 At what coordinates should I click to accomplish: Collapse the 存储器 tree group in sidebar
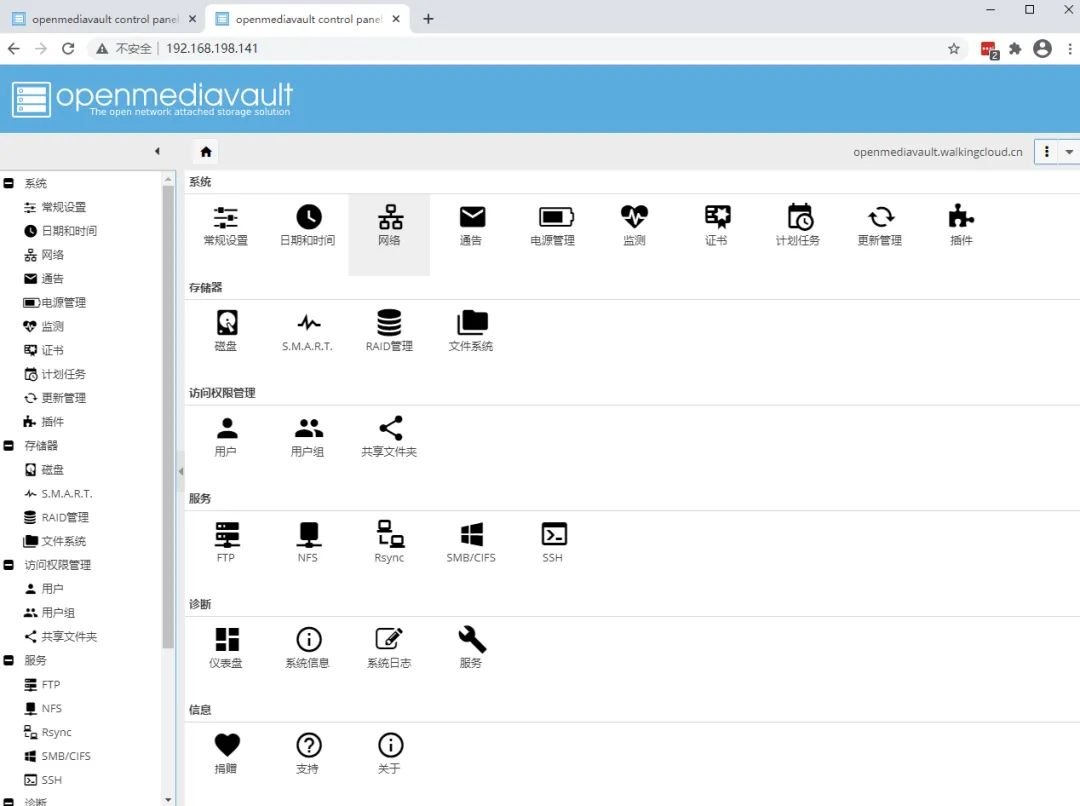9,445
